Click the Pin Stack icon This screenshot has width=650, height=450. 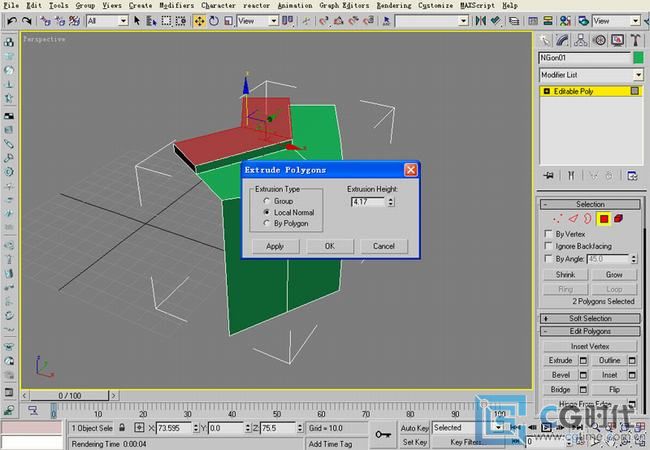(548, 176)
